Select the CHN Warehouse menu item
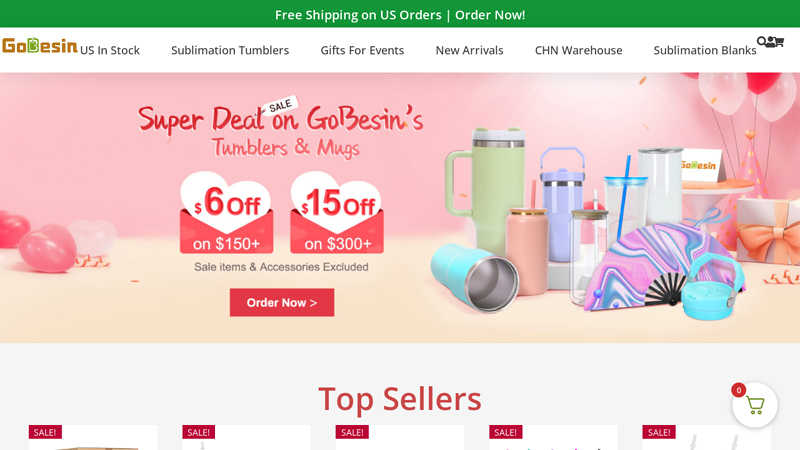This screenshot has height=450, width=800. tap(579, 50)
